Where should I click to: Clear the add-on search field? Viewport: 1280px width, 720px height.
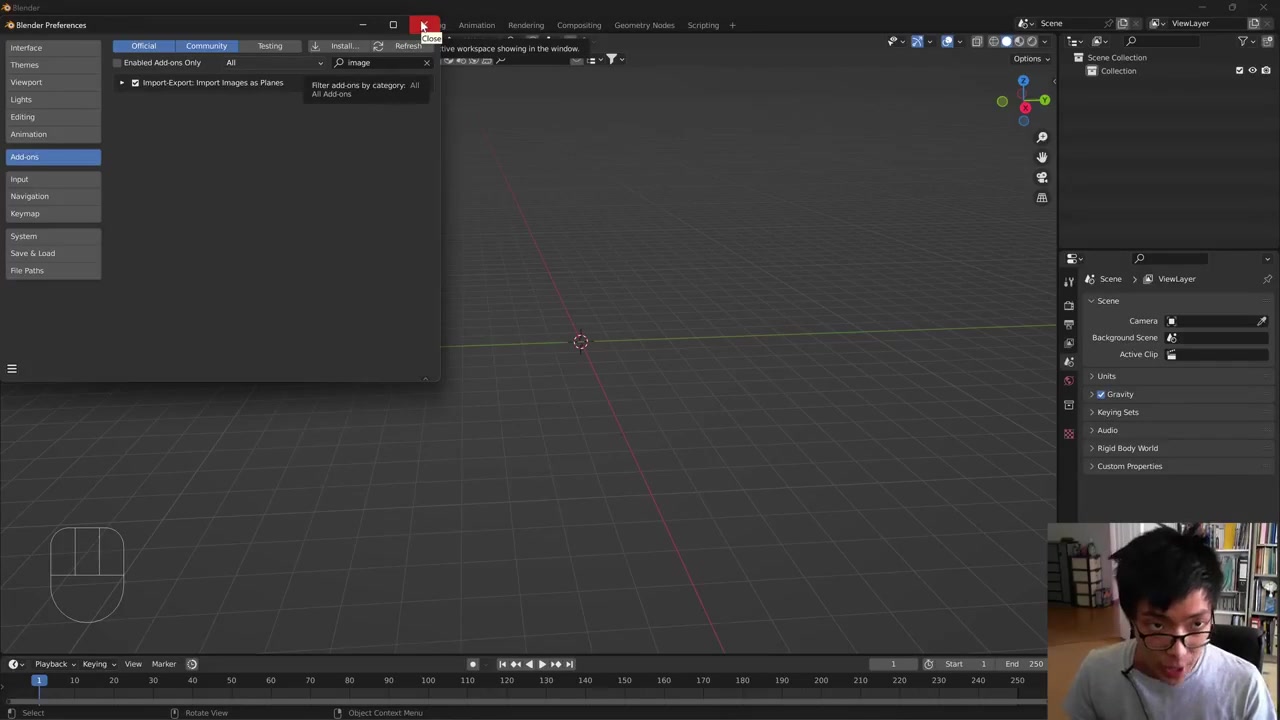[426, 63]
